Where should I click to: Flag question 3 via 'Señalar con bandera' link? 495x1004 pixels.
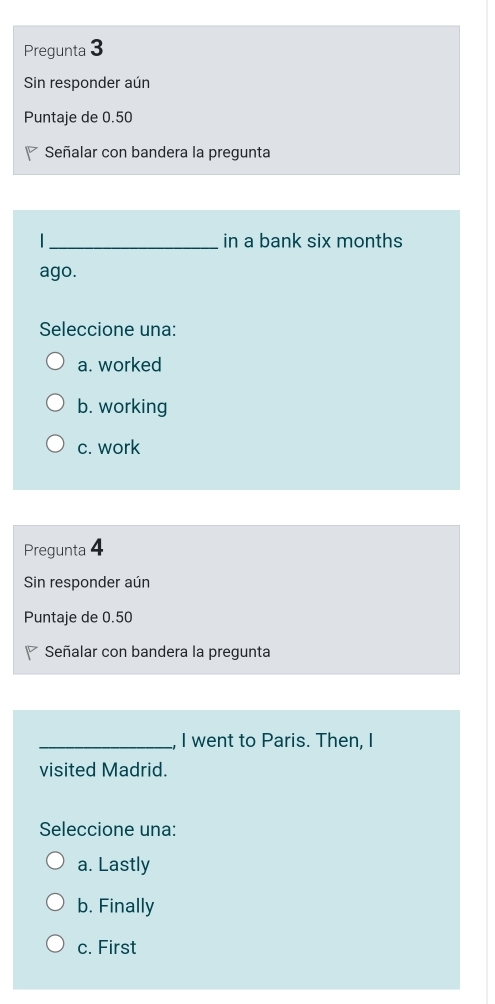click(x=158, y=153)
